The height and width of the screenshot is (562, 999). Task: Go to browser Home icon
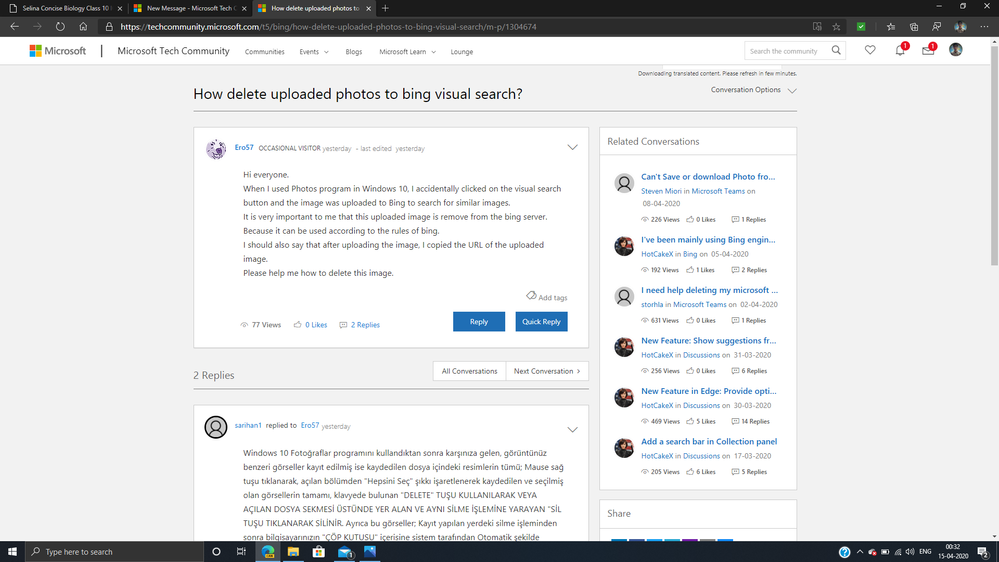83,27
